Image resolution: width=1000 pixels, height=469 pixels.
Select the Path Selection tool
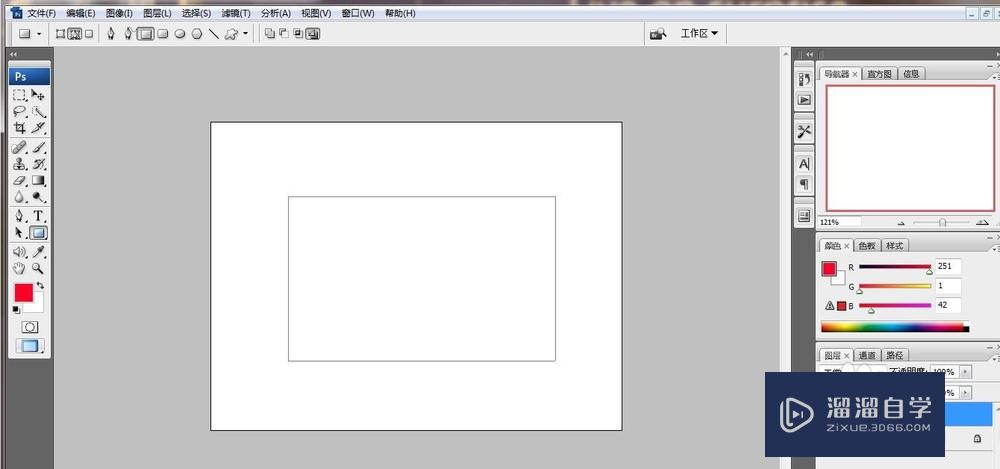pos(20,233)
